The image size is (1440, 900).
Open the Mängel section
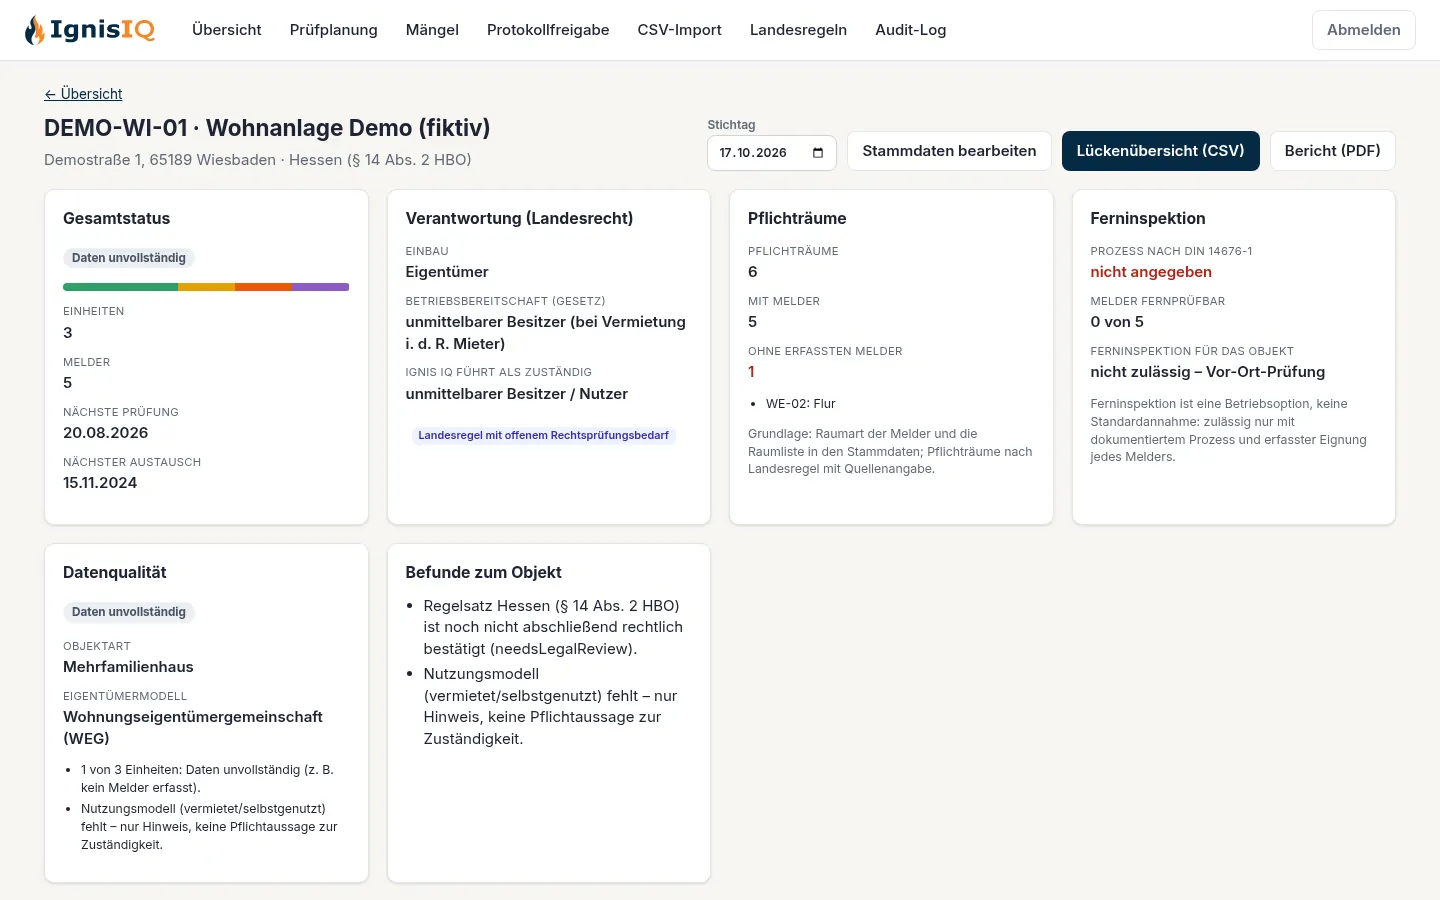point(432,30)
